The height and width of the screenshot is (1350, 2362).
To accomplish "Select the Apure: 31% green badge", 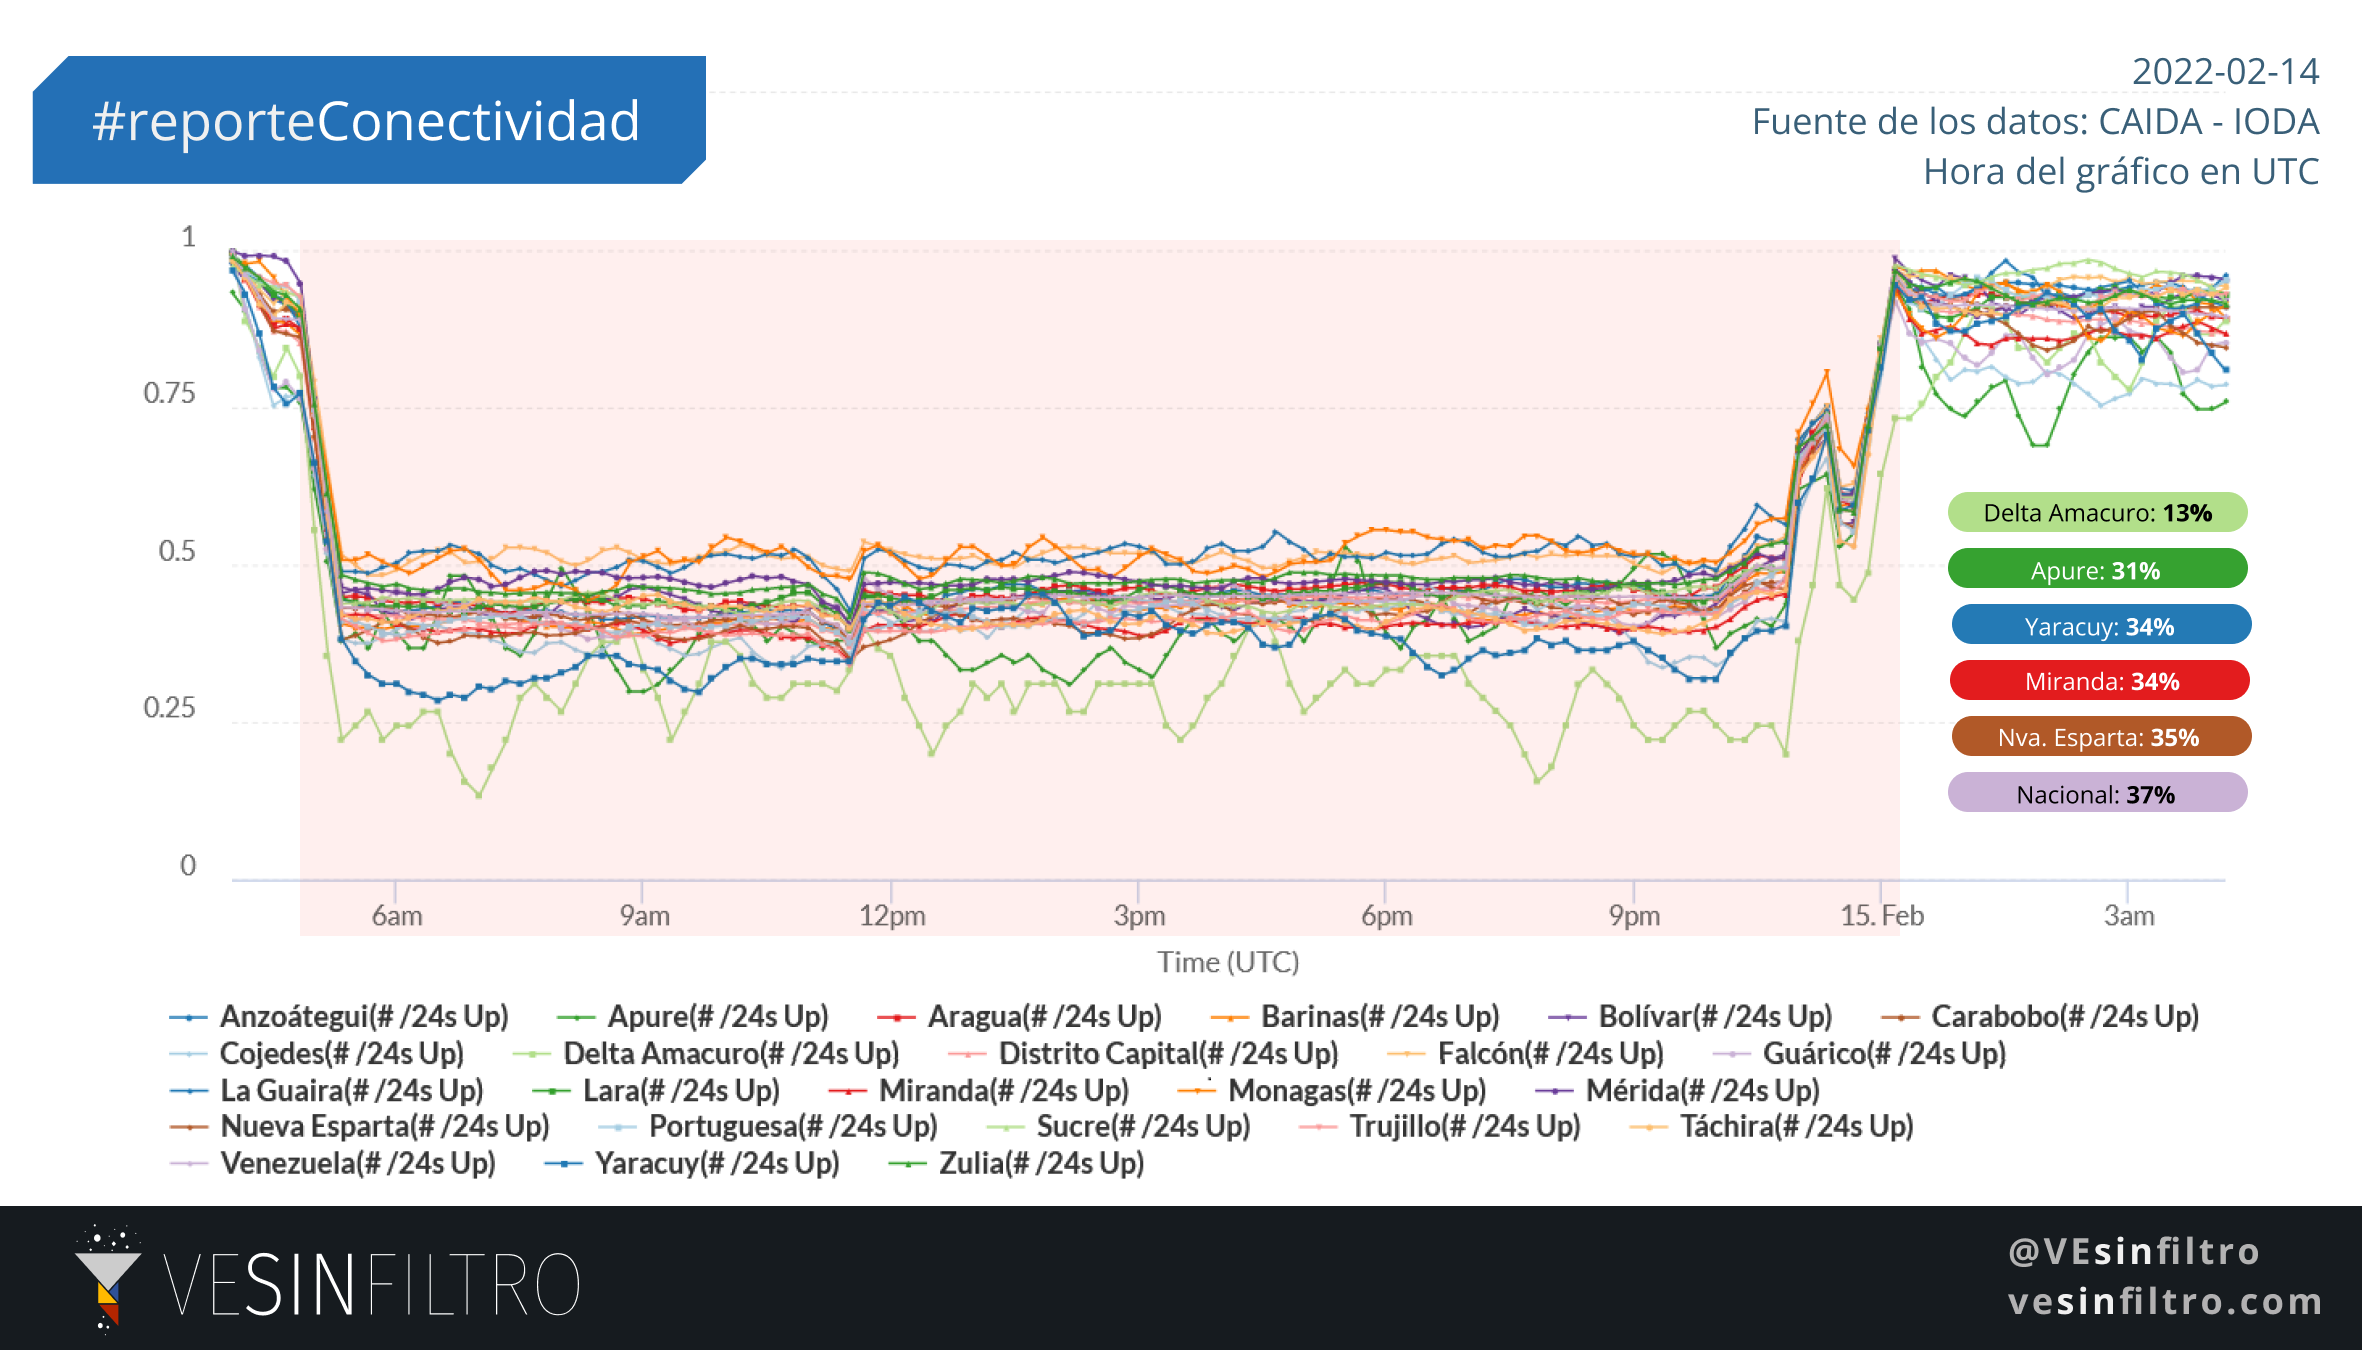I will [x=2097, y=570].
